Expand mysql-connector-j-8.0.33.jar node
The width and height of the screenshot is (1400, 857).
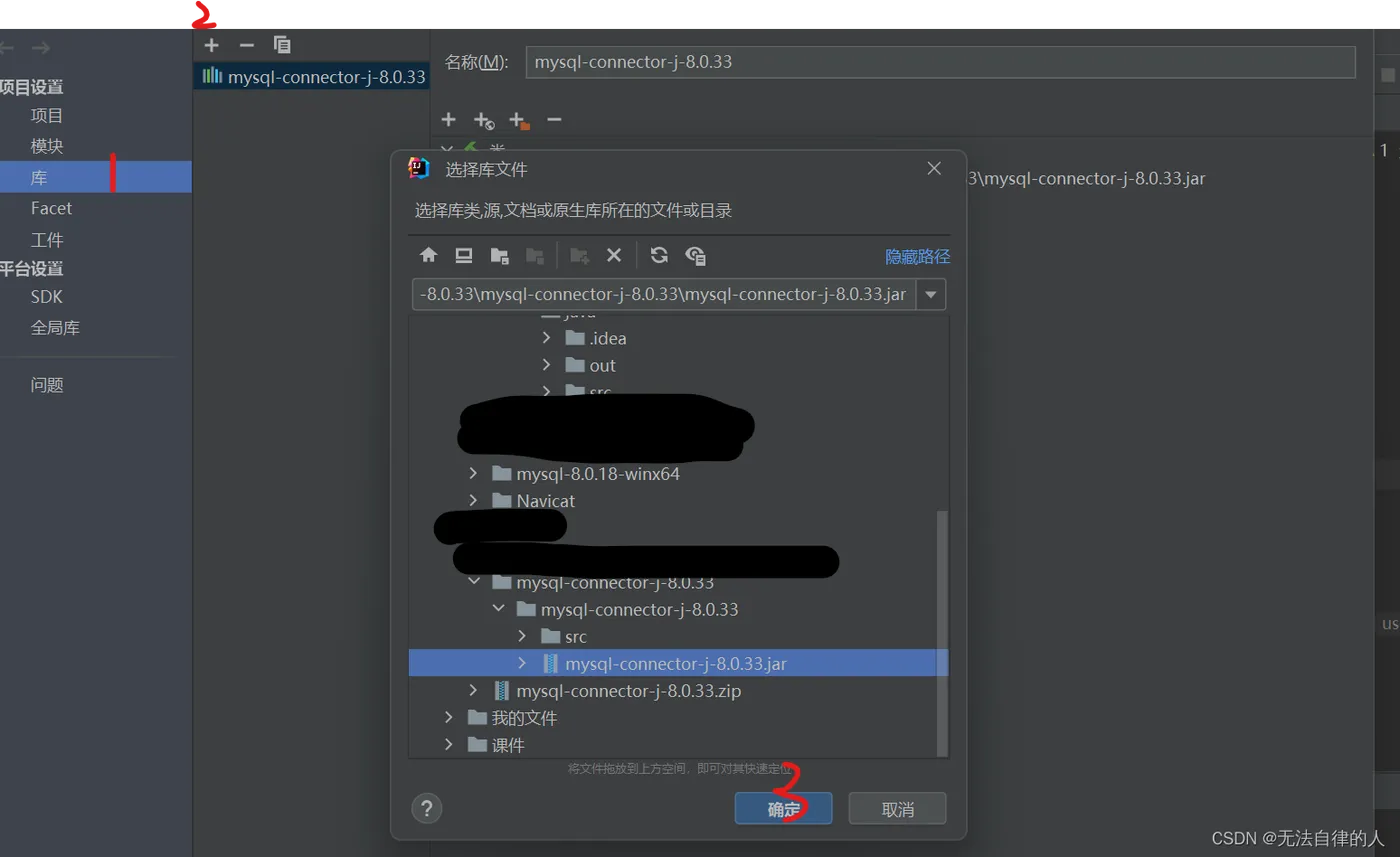(522, 663)
